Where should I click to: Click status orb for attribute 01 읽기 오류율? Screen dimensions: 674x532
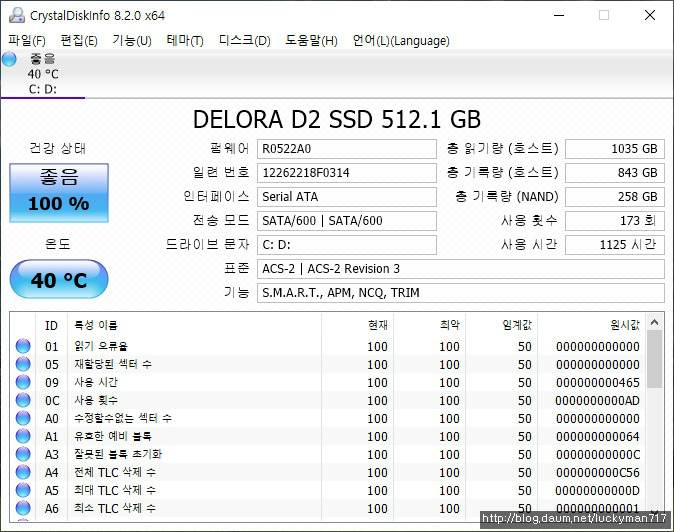(23, 346)
